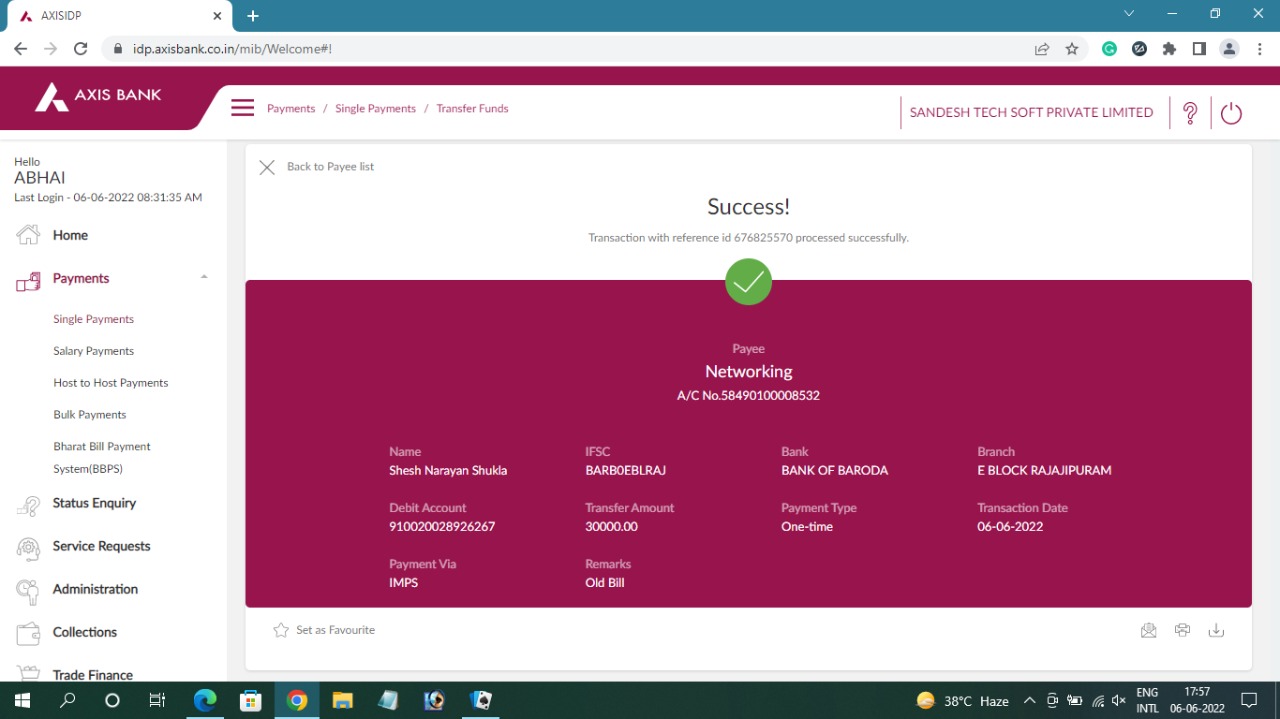This screenshot has width=1280, height=719.
Task: Open the Grammarly extension icon
Action: (1109, 48)
